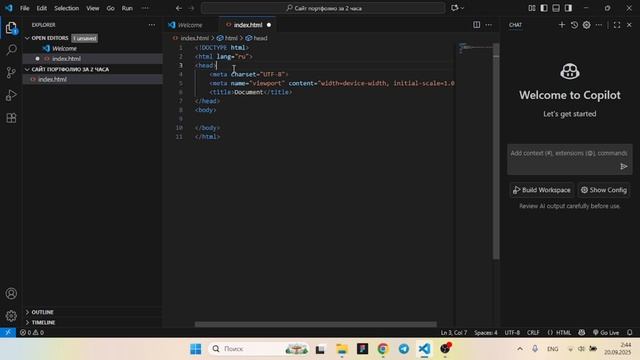Show errors and warnings count panel

32,332
